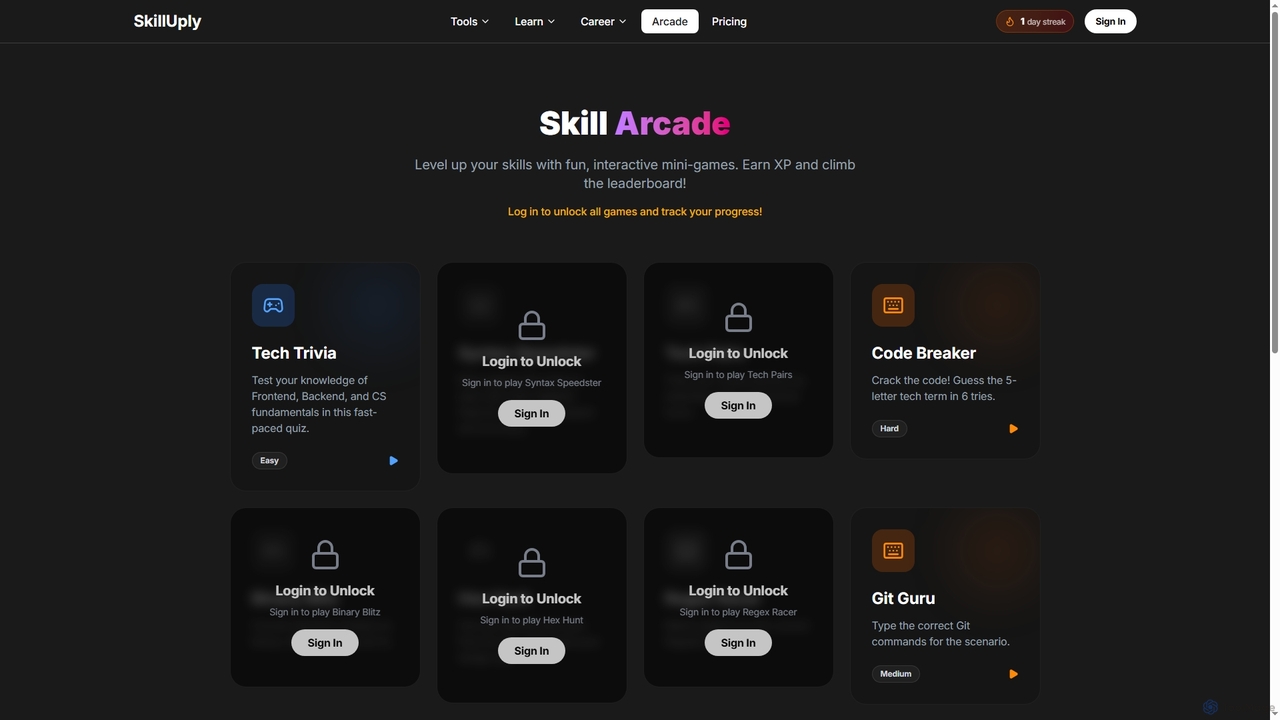This screenshot has height=720, width=1280.
Task: Click the SkillUply logo
Action: 167,21
